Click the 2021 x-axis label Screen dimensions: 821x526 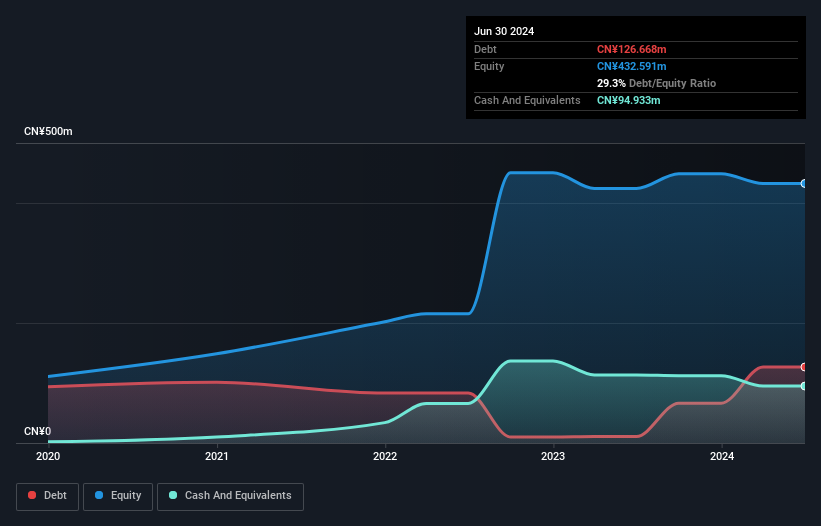[217, 456]
